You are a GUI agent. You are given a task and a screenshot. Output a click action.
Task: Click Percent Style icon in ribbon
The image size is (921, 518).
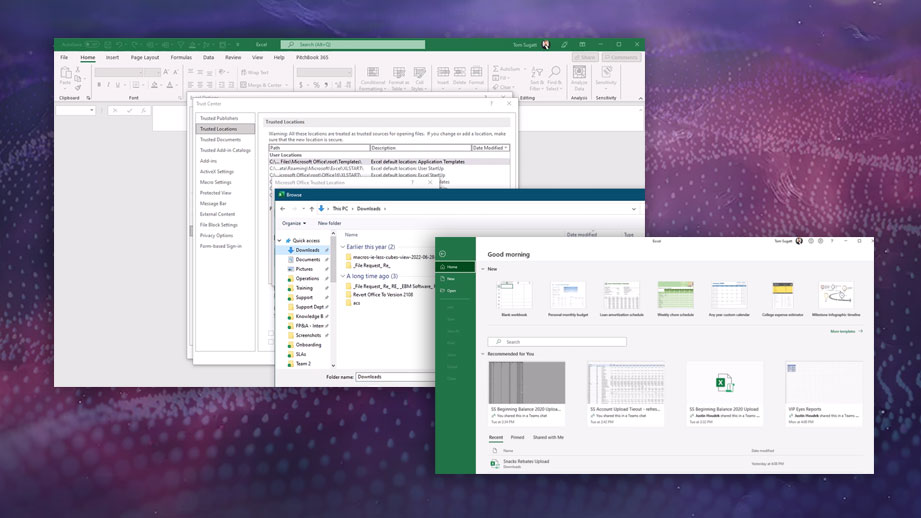(x=316, y=85)
